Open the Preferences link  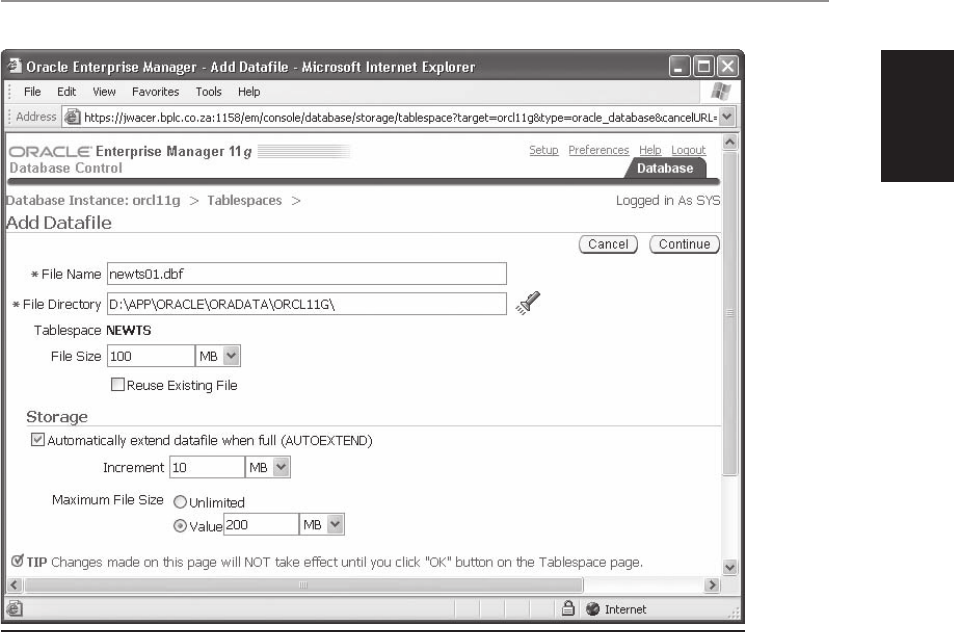599,150
